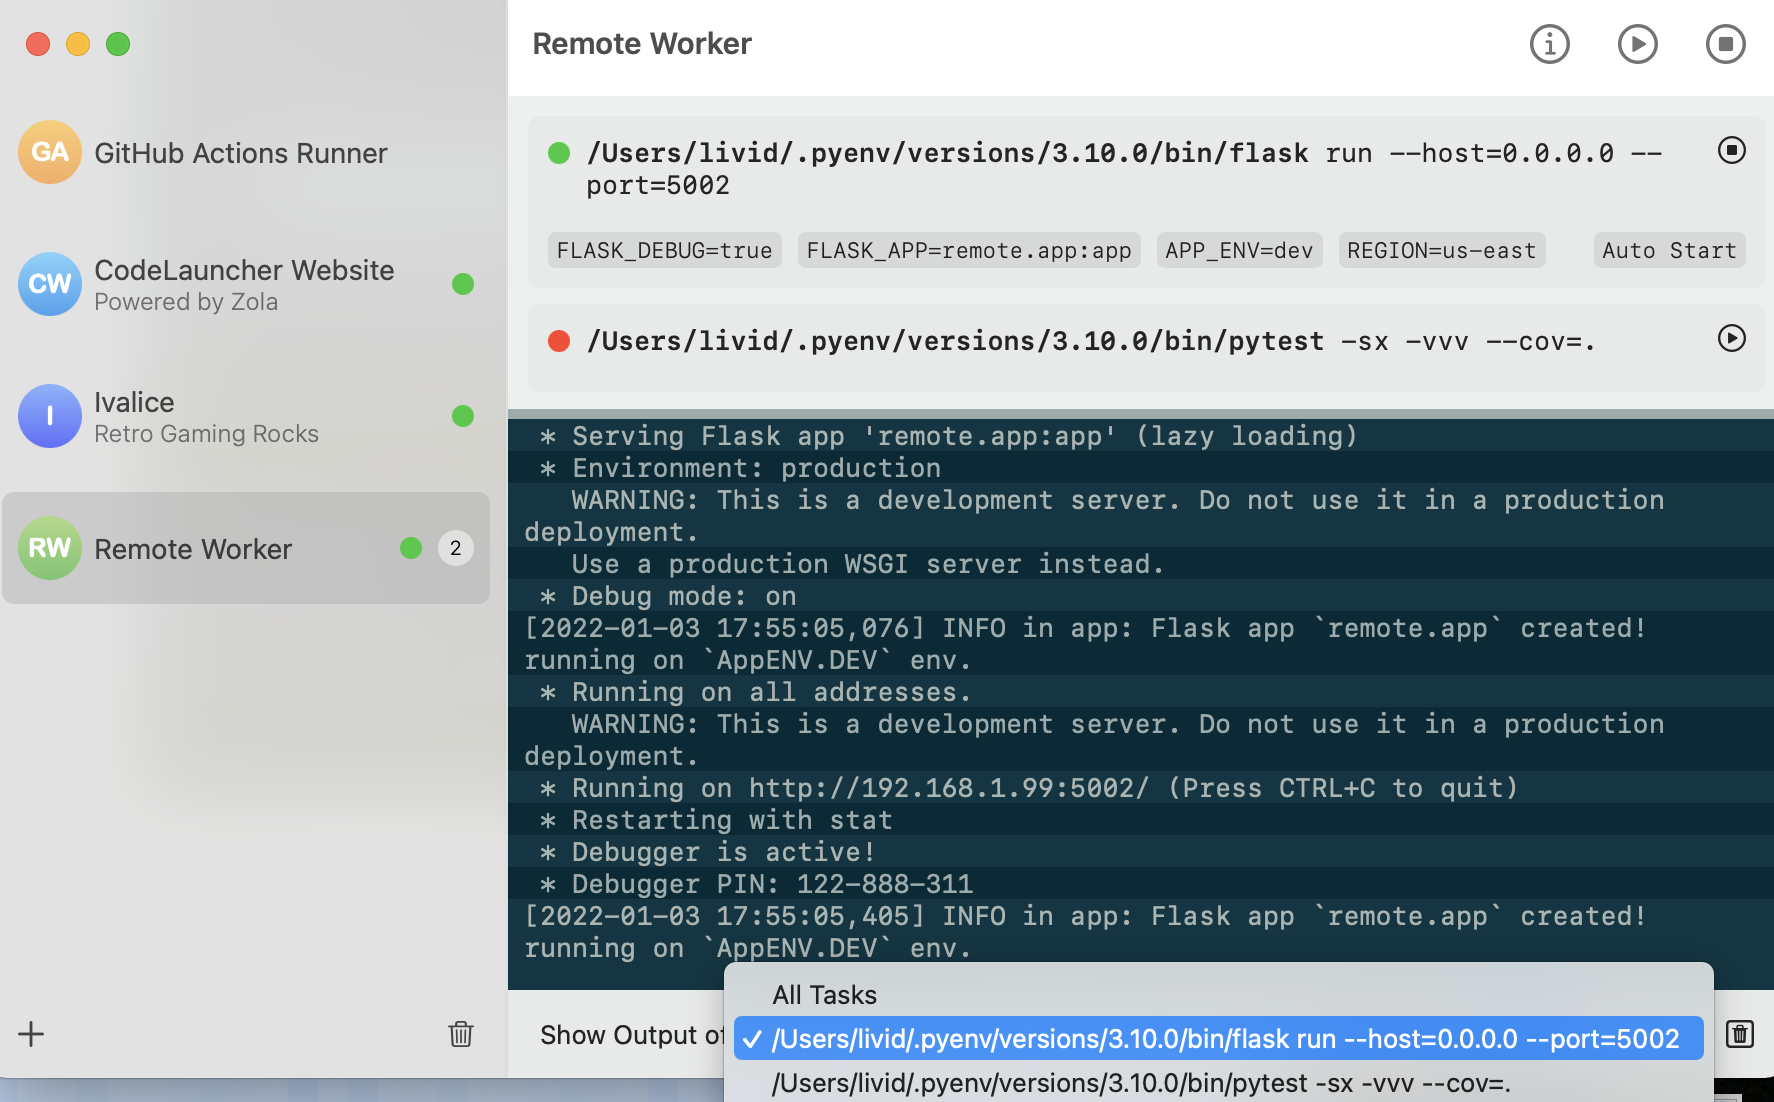Select All Tasks in output menu
Viewport: 1774px width, 1102px height.
point(824,995)
